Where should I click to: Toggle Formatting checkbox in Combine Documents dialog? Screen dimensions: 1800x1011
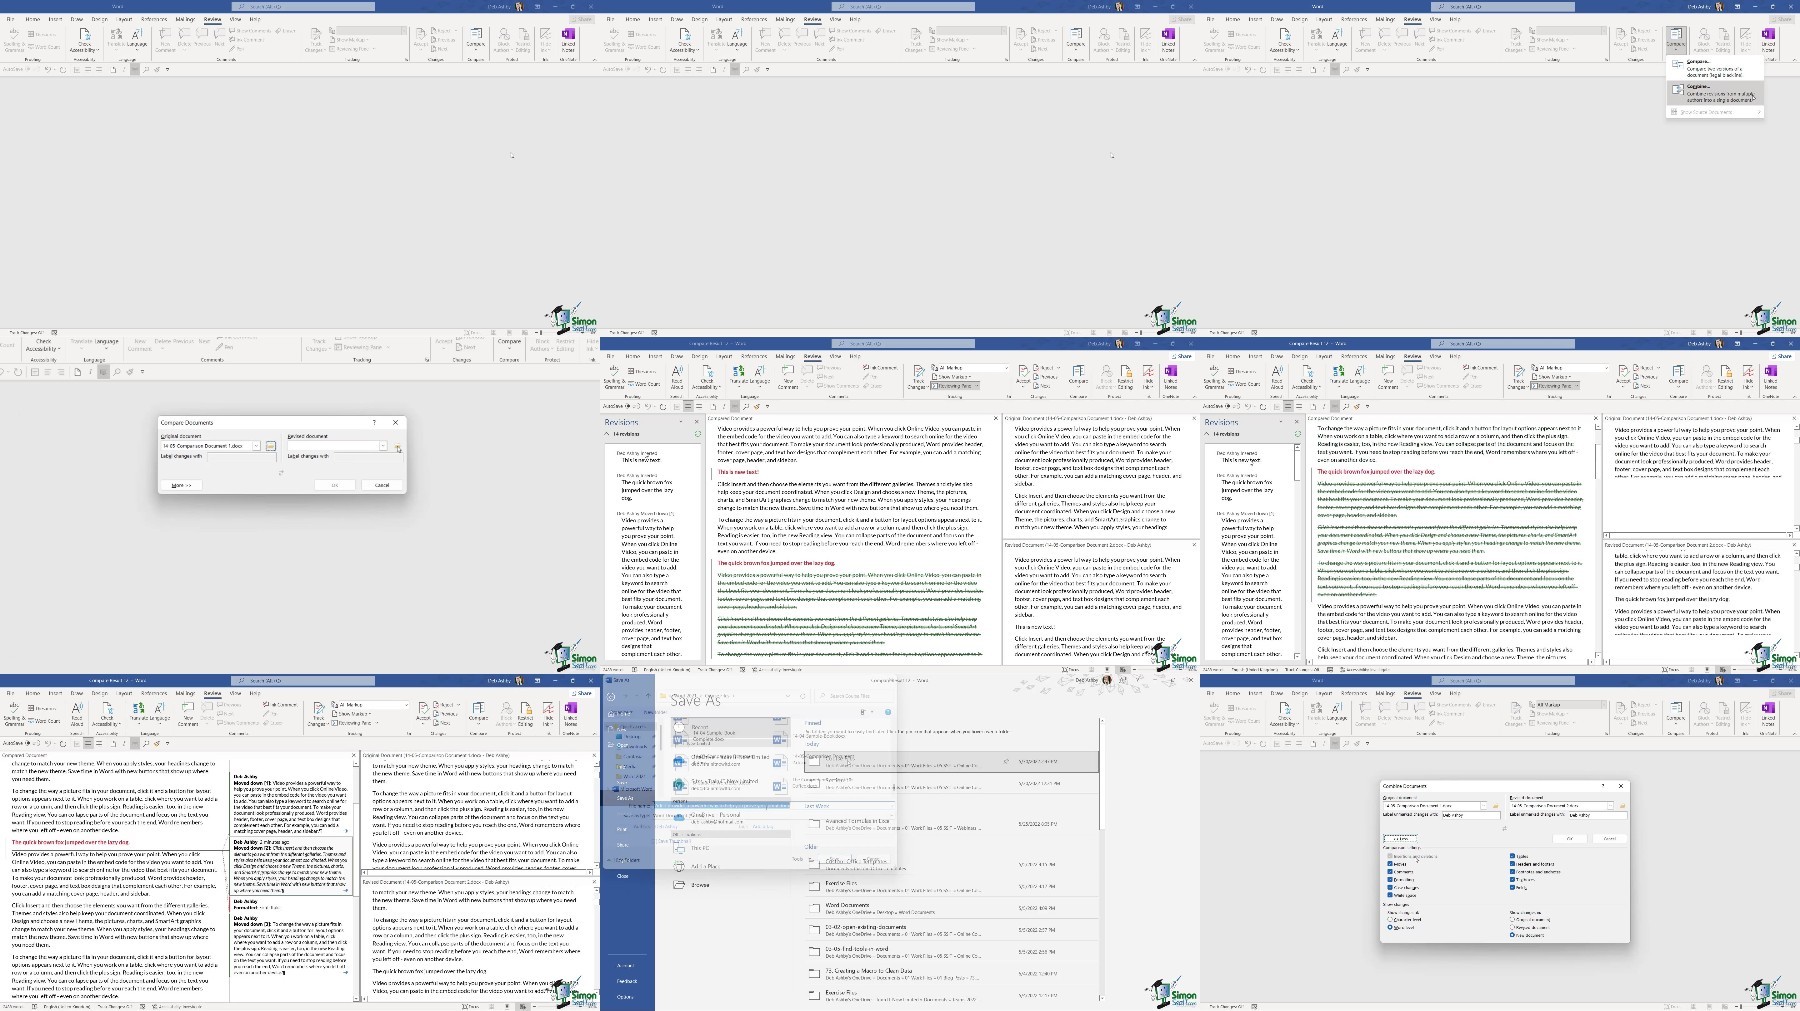click(1390, 880)
